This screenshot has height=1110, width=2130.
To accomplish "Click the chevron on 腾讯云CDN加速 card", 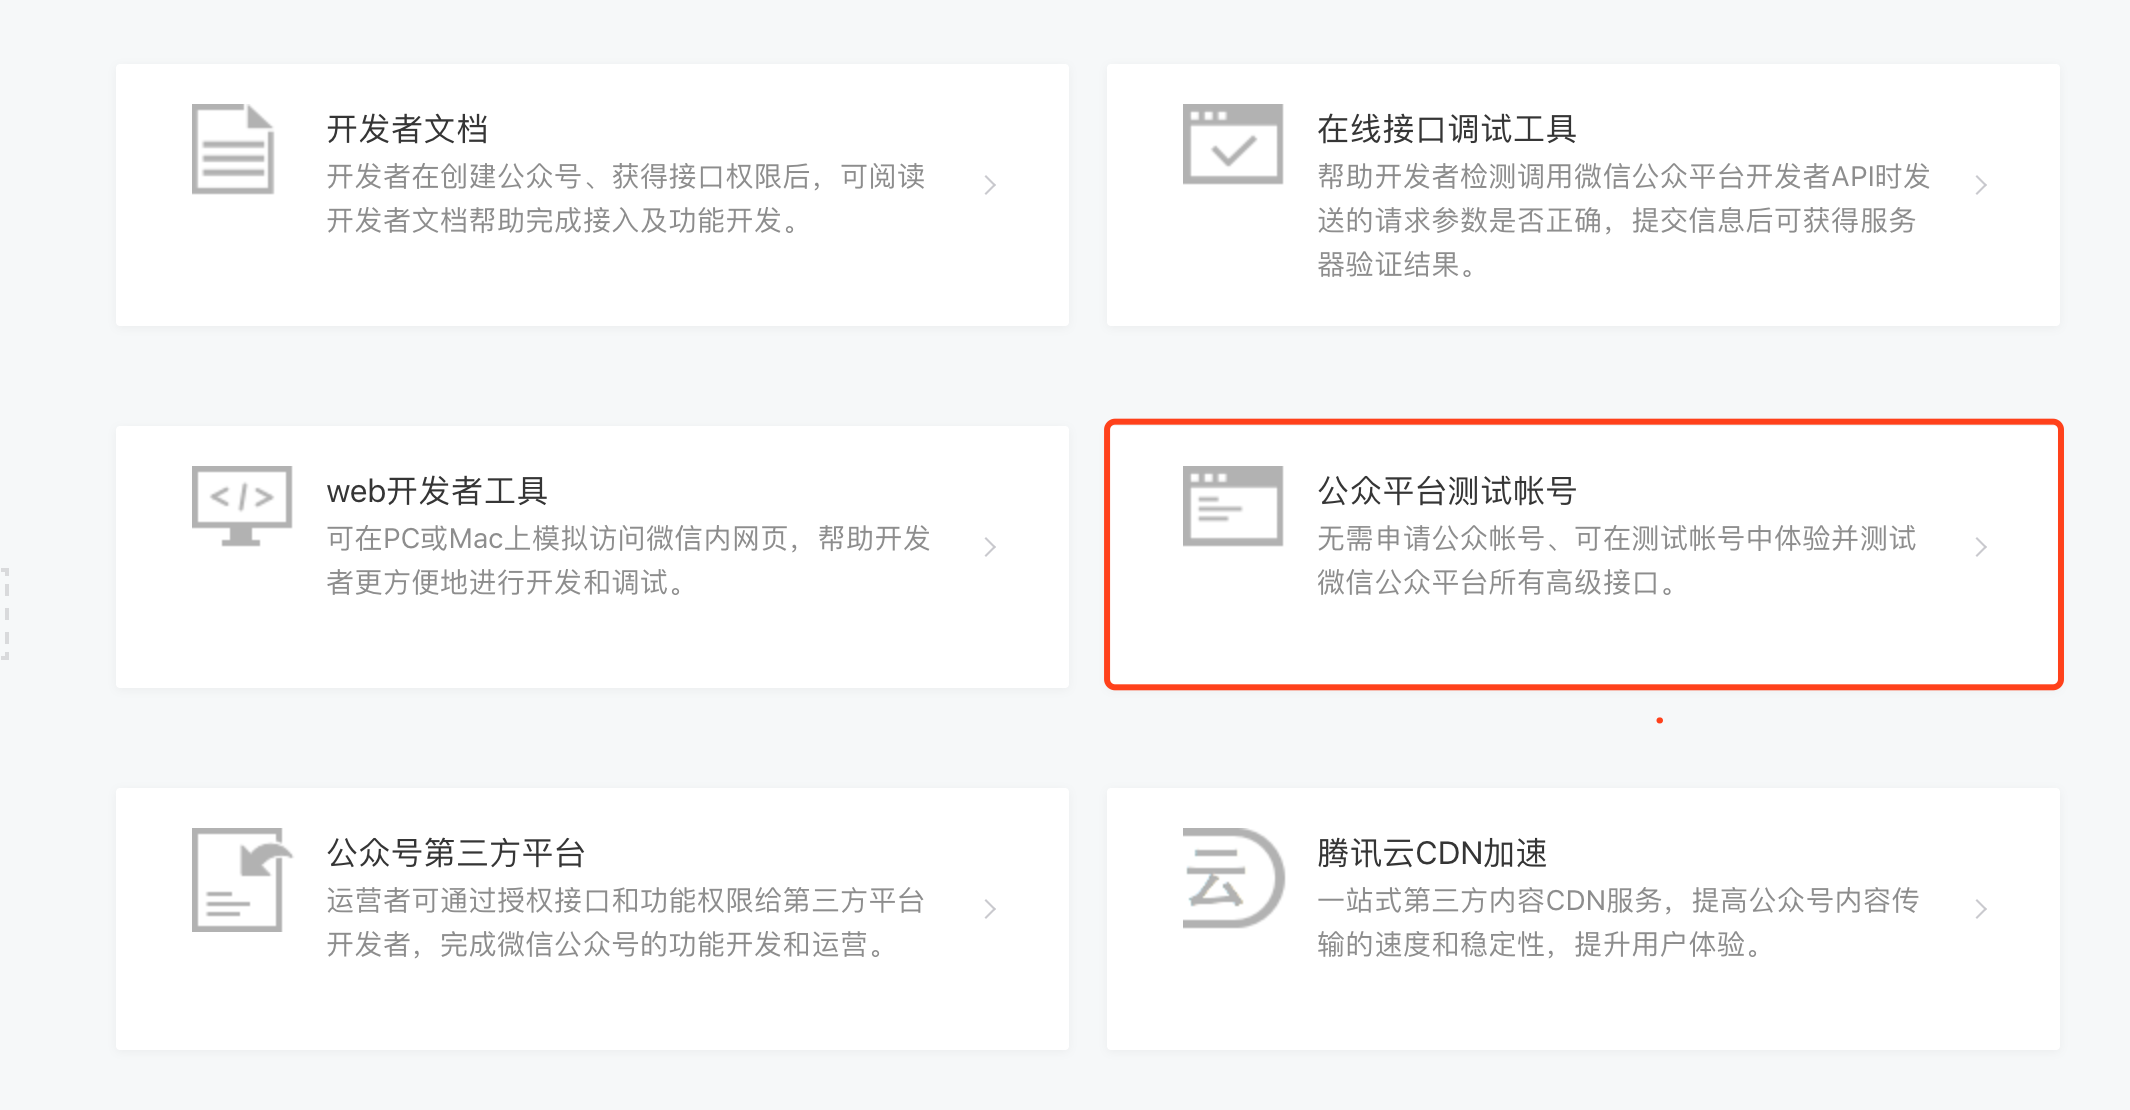I will [x=1980, y=909].
